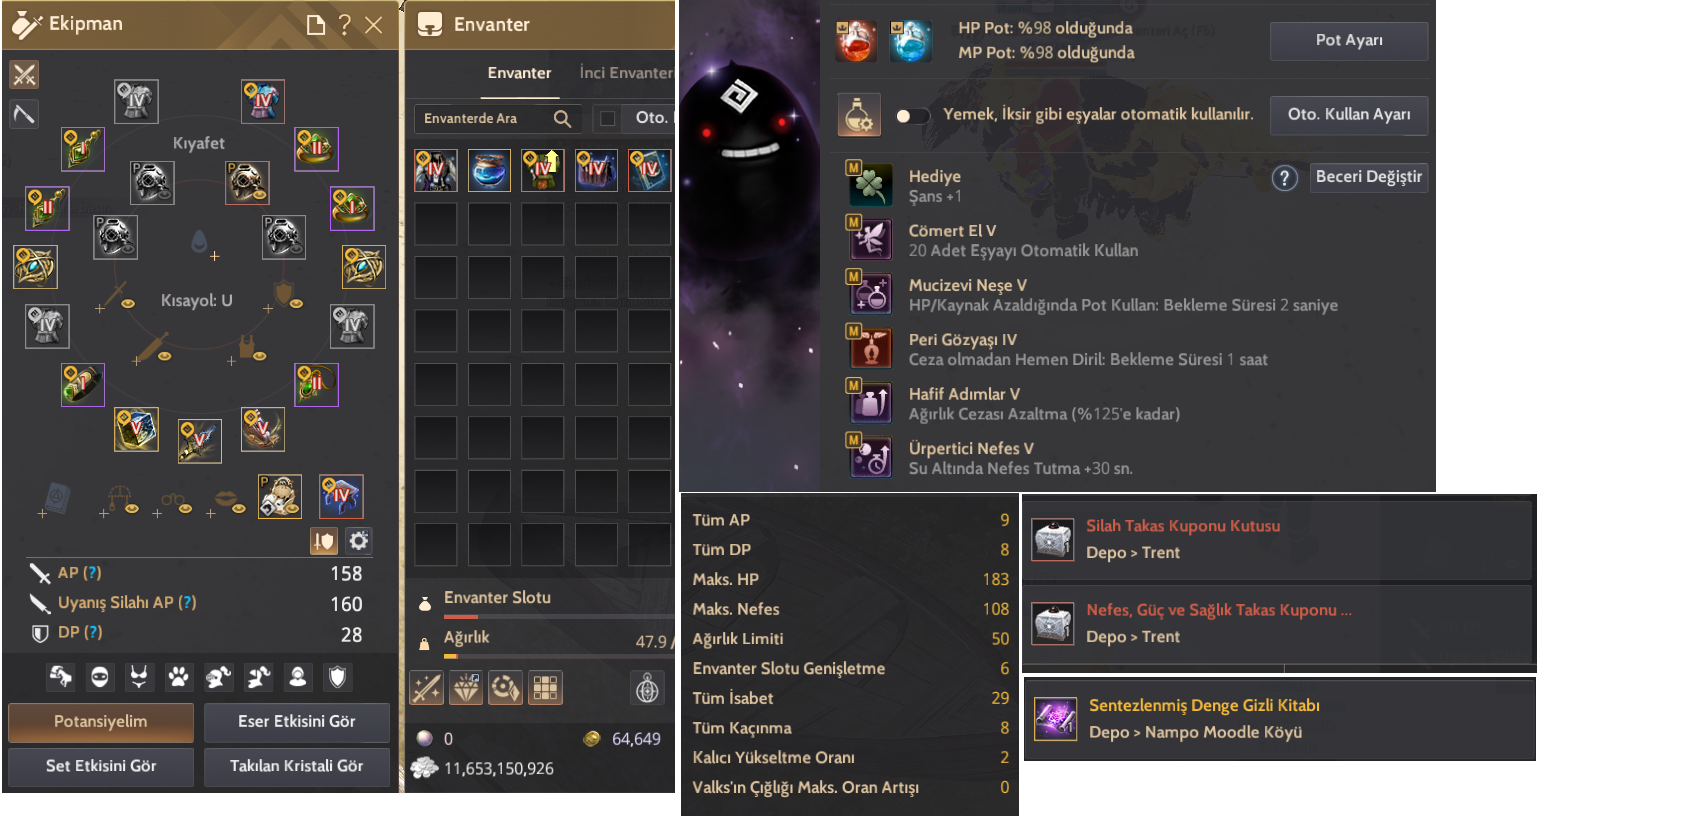
Task: Click the crossed swords icon in Ekipman
Action: [x=24, y=74]
